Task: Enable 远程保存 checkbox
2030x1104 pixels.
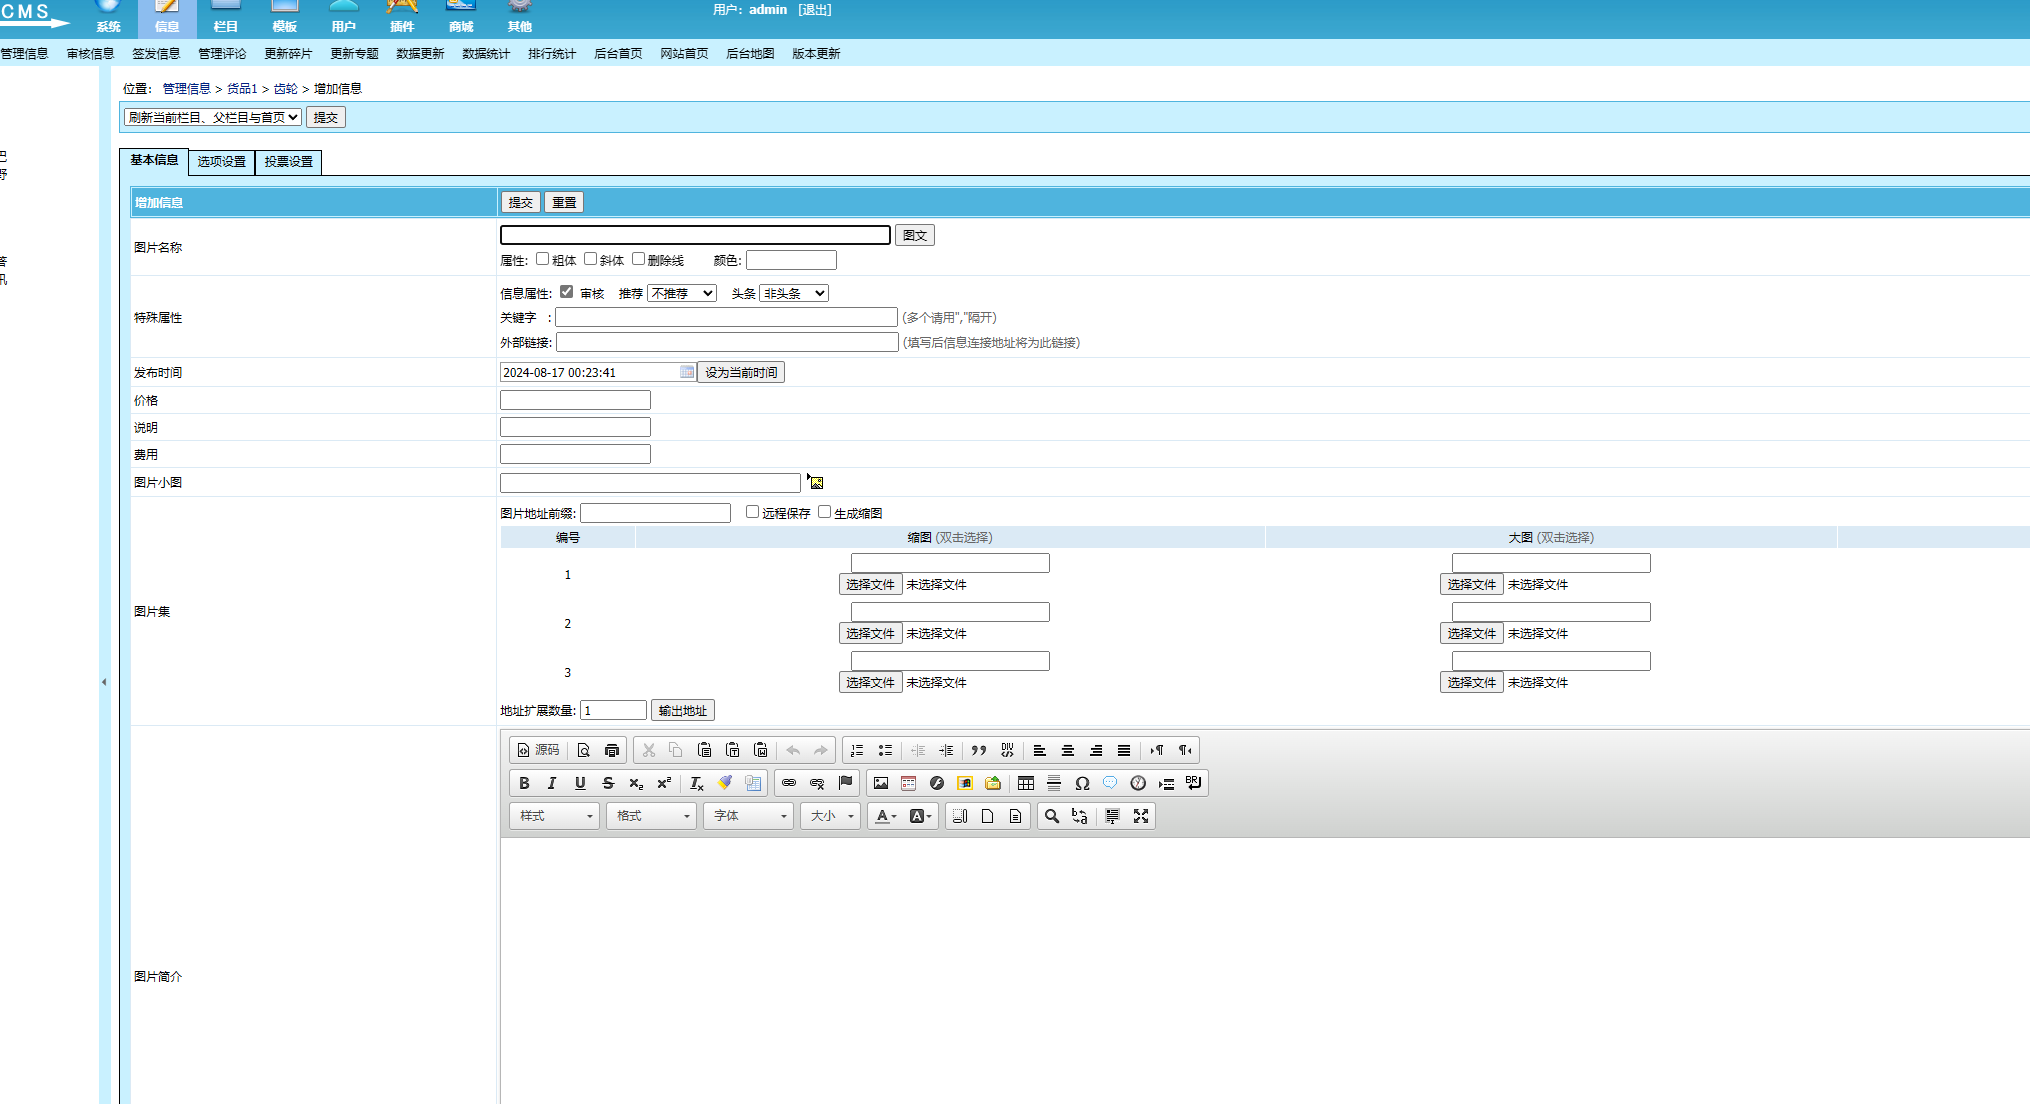Action: [753, 511]
